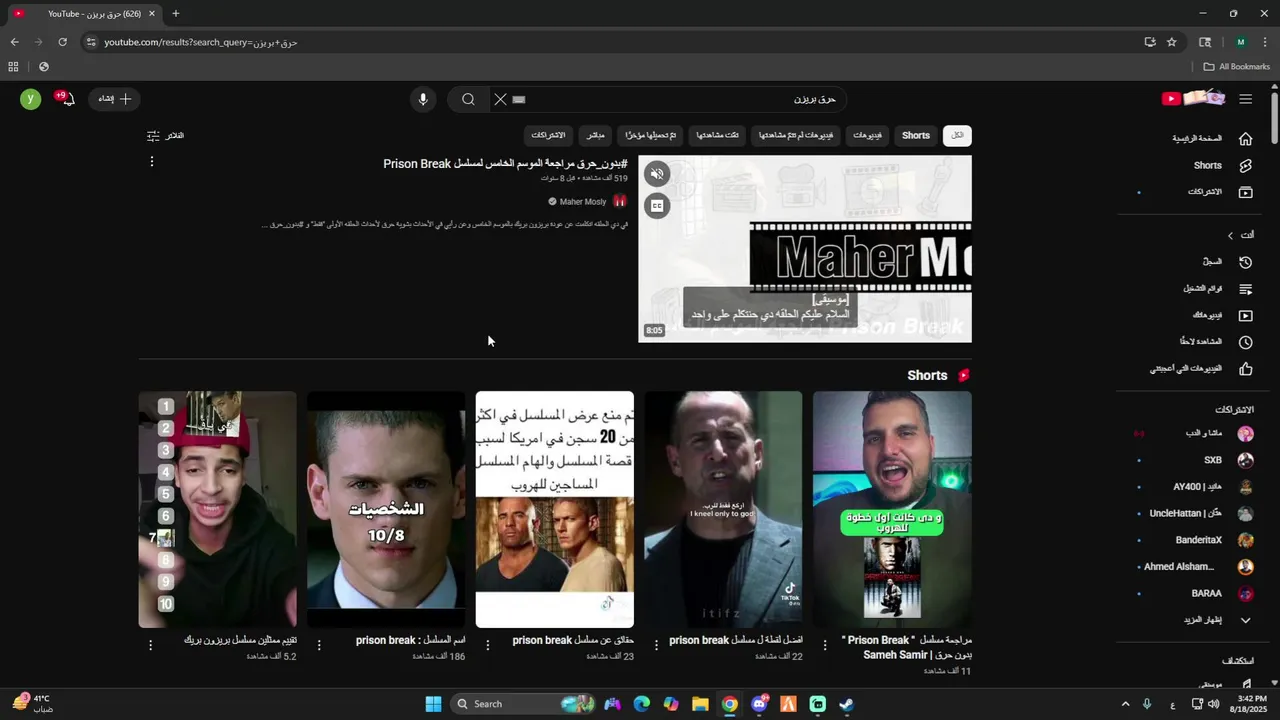1280x720 pixels.
Task: Select Recently uploaded filter chip
Action: 651,136
